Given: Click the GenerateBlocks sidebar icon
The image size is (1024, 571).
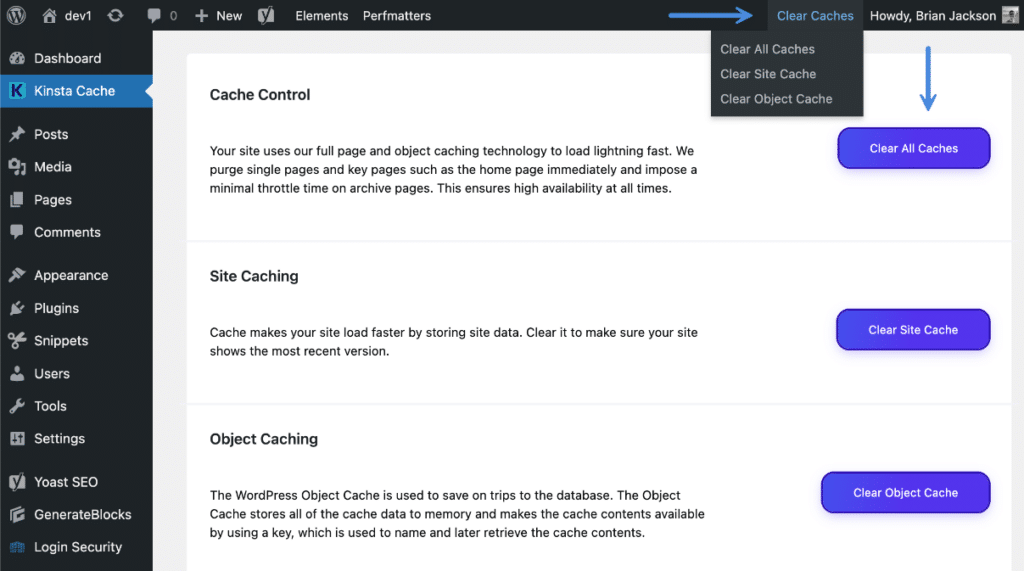Looking at the screenshot, I should (x=17, y=514).
